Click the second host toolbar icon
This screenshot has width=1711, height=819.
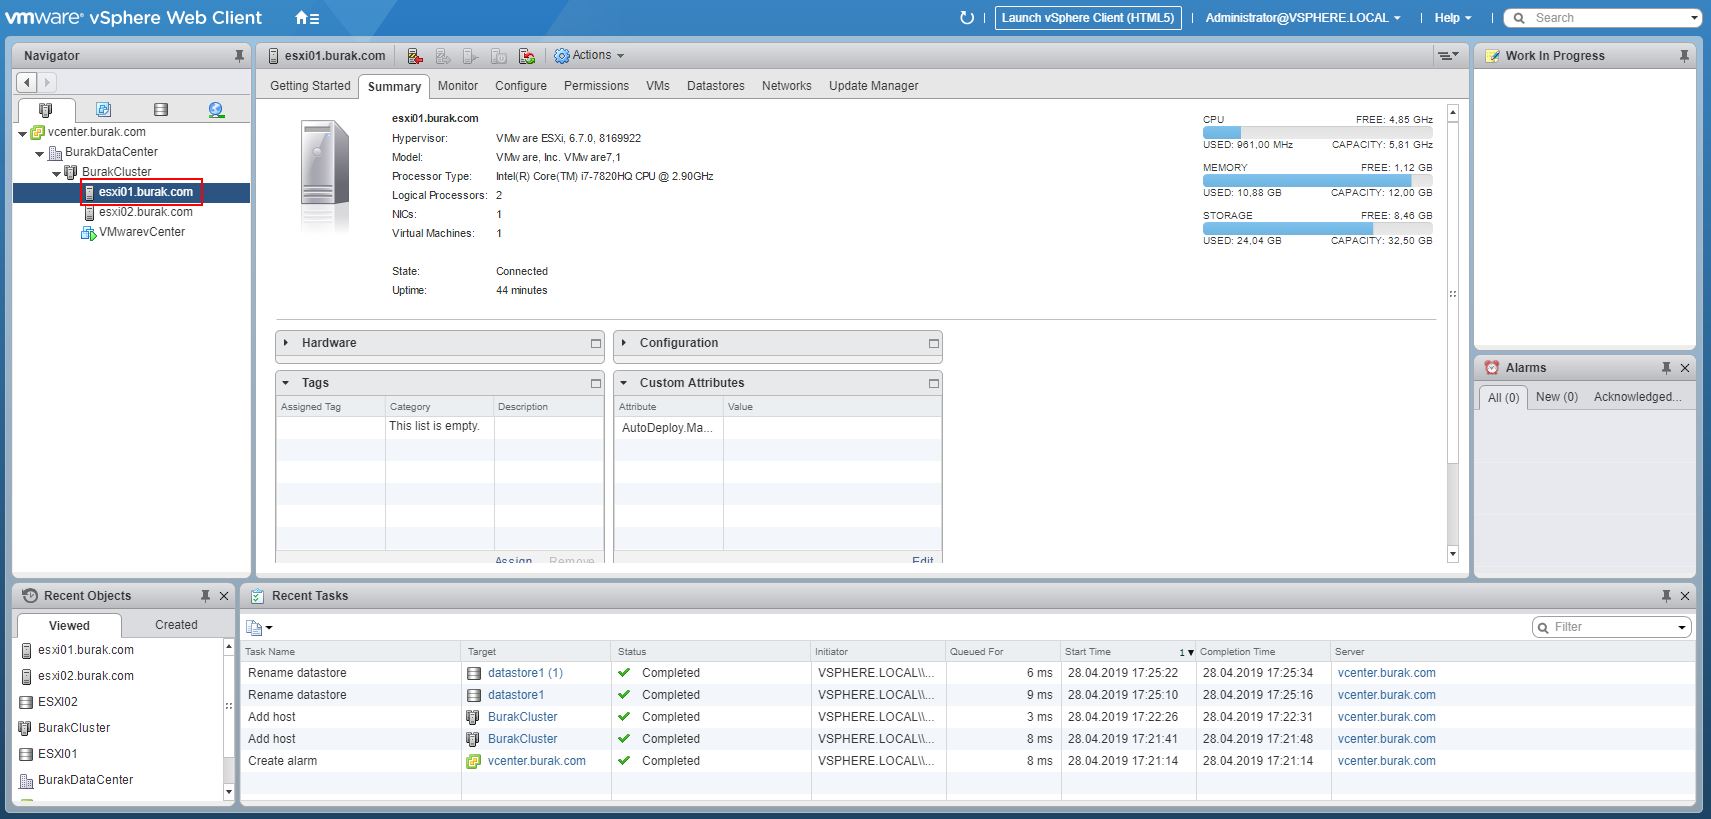coord(443,56)
